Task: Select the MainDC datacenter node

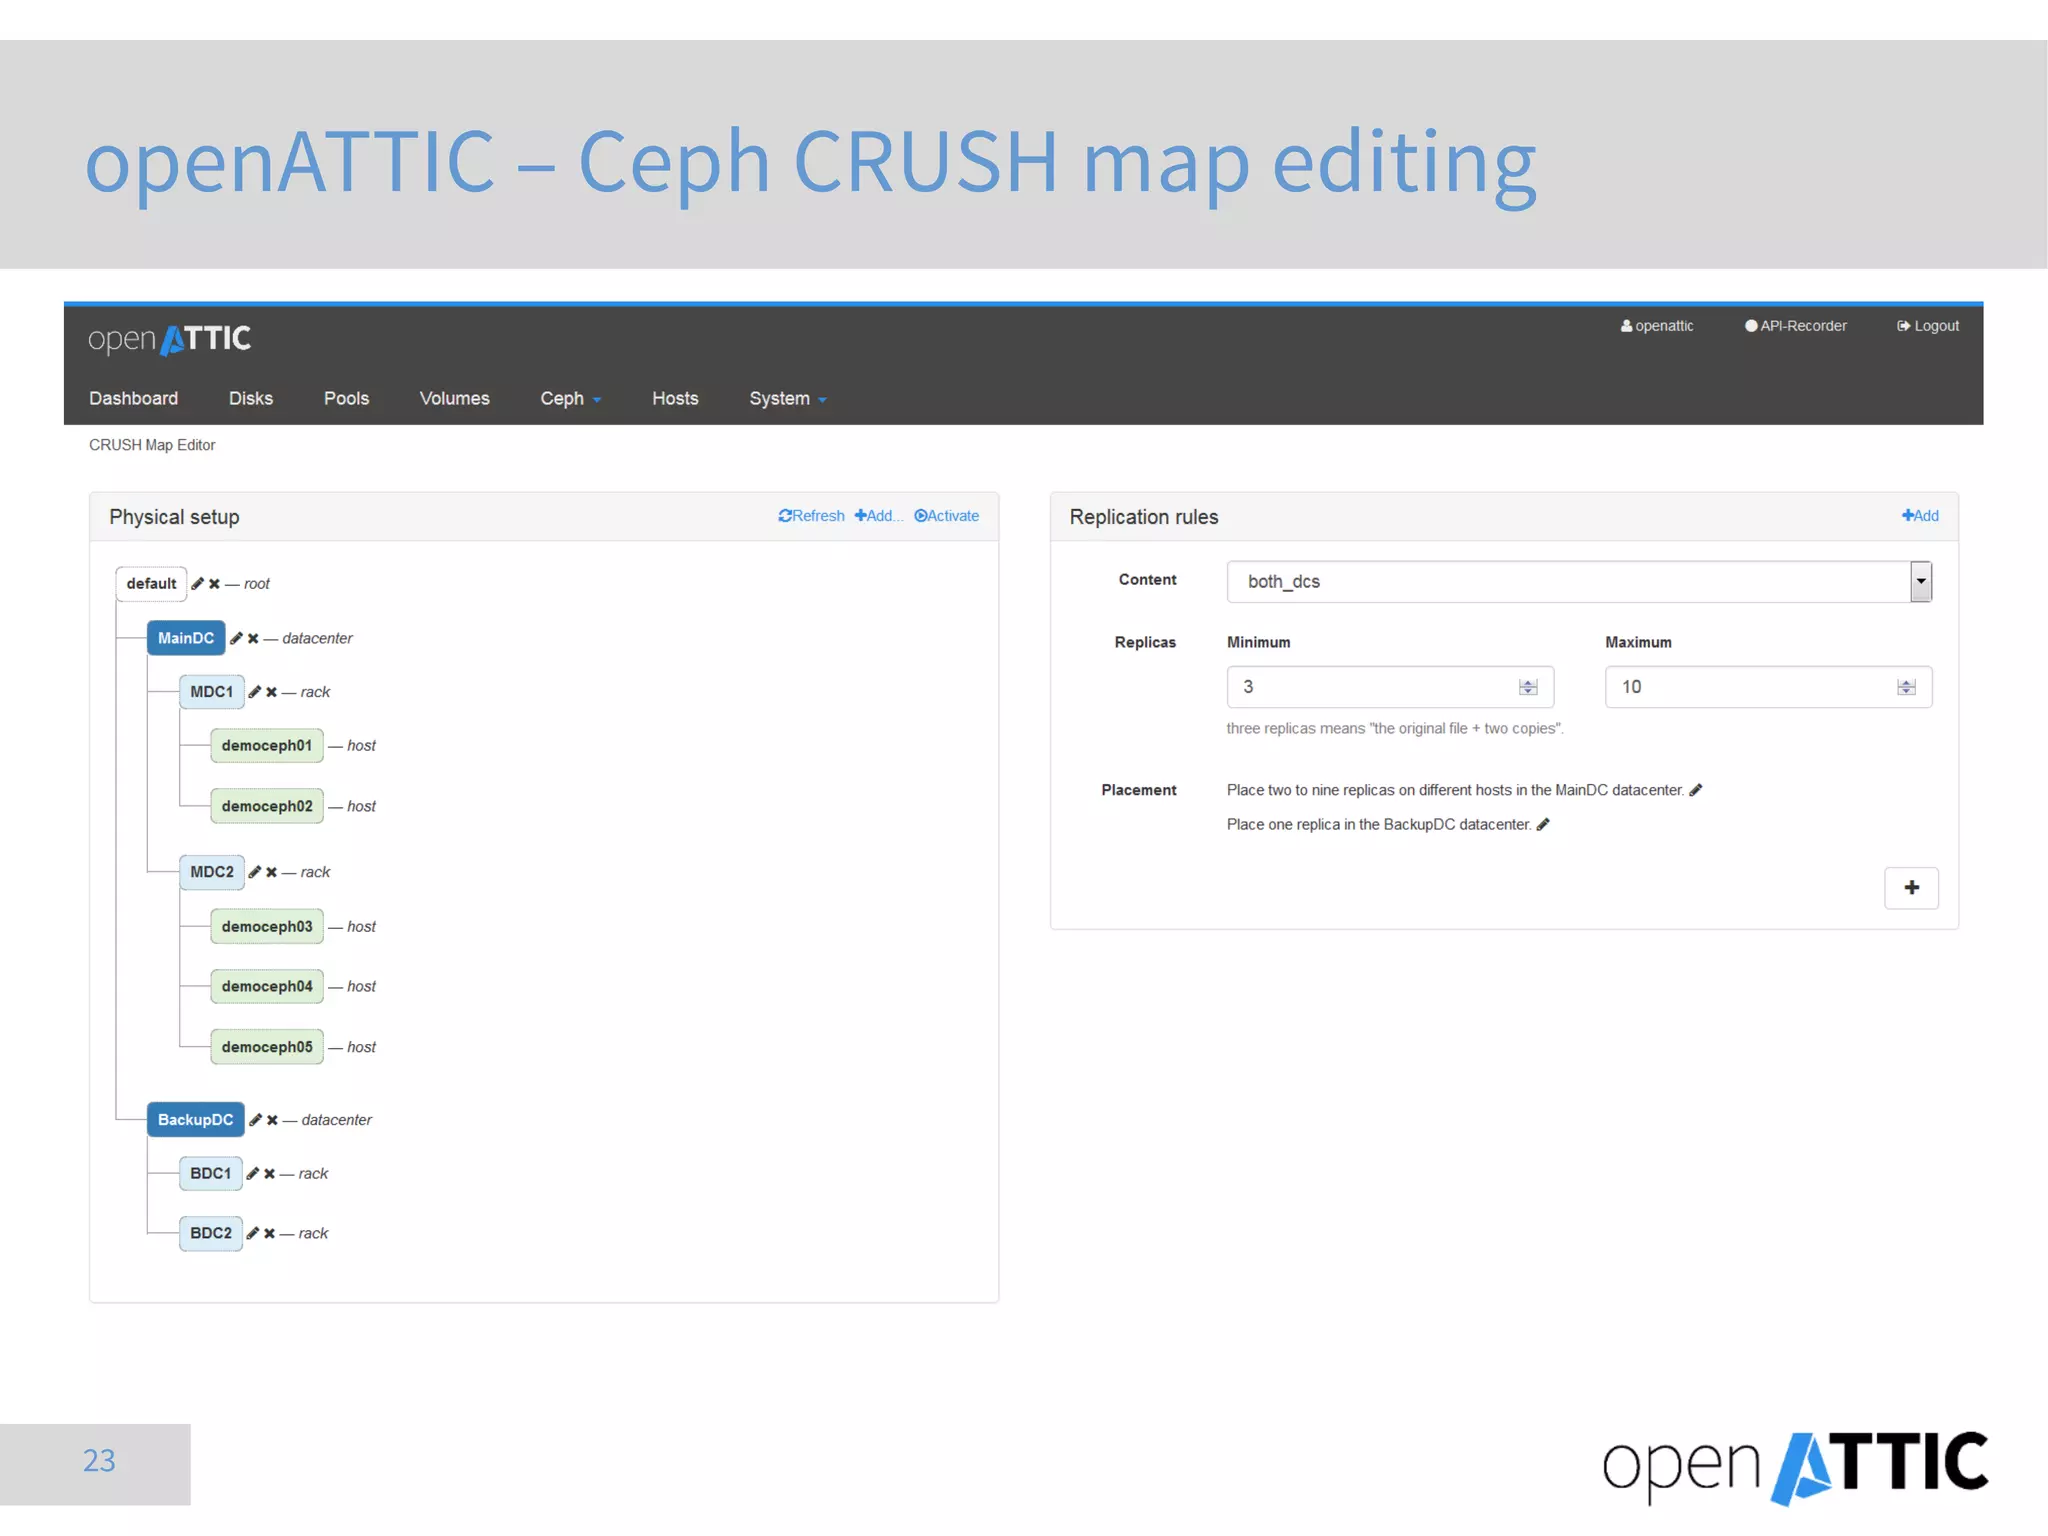Action: click(186, 638)
